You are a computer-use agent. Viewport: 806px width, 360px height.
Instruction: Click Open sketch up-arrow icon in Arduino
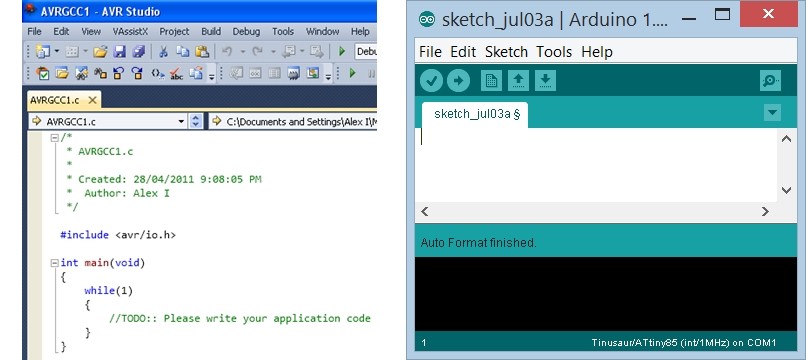(518, 81)
